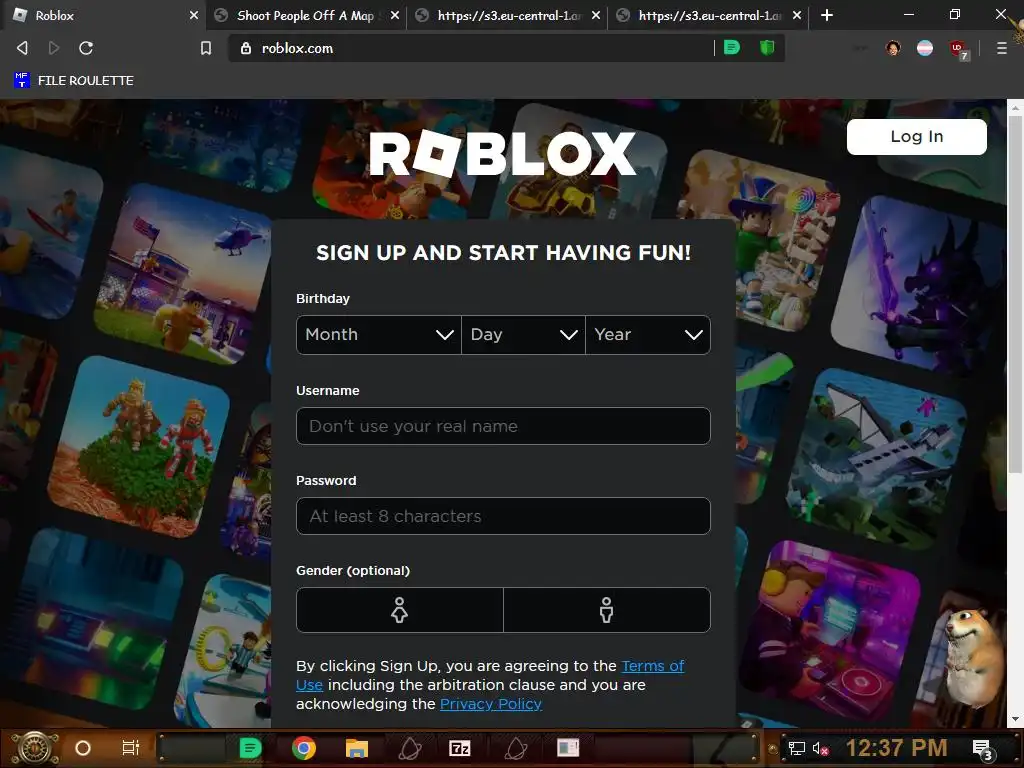Close the last s3.eu-central tab
The image size is (1024, 768).
[x=797, y=15]
